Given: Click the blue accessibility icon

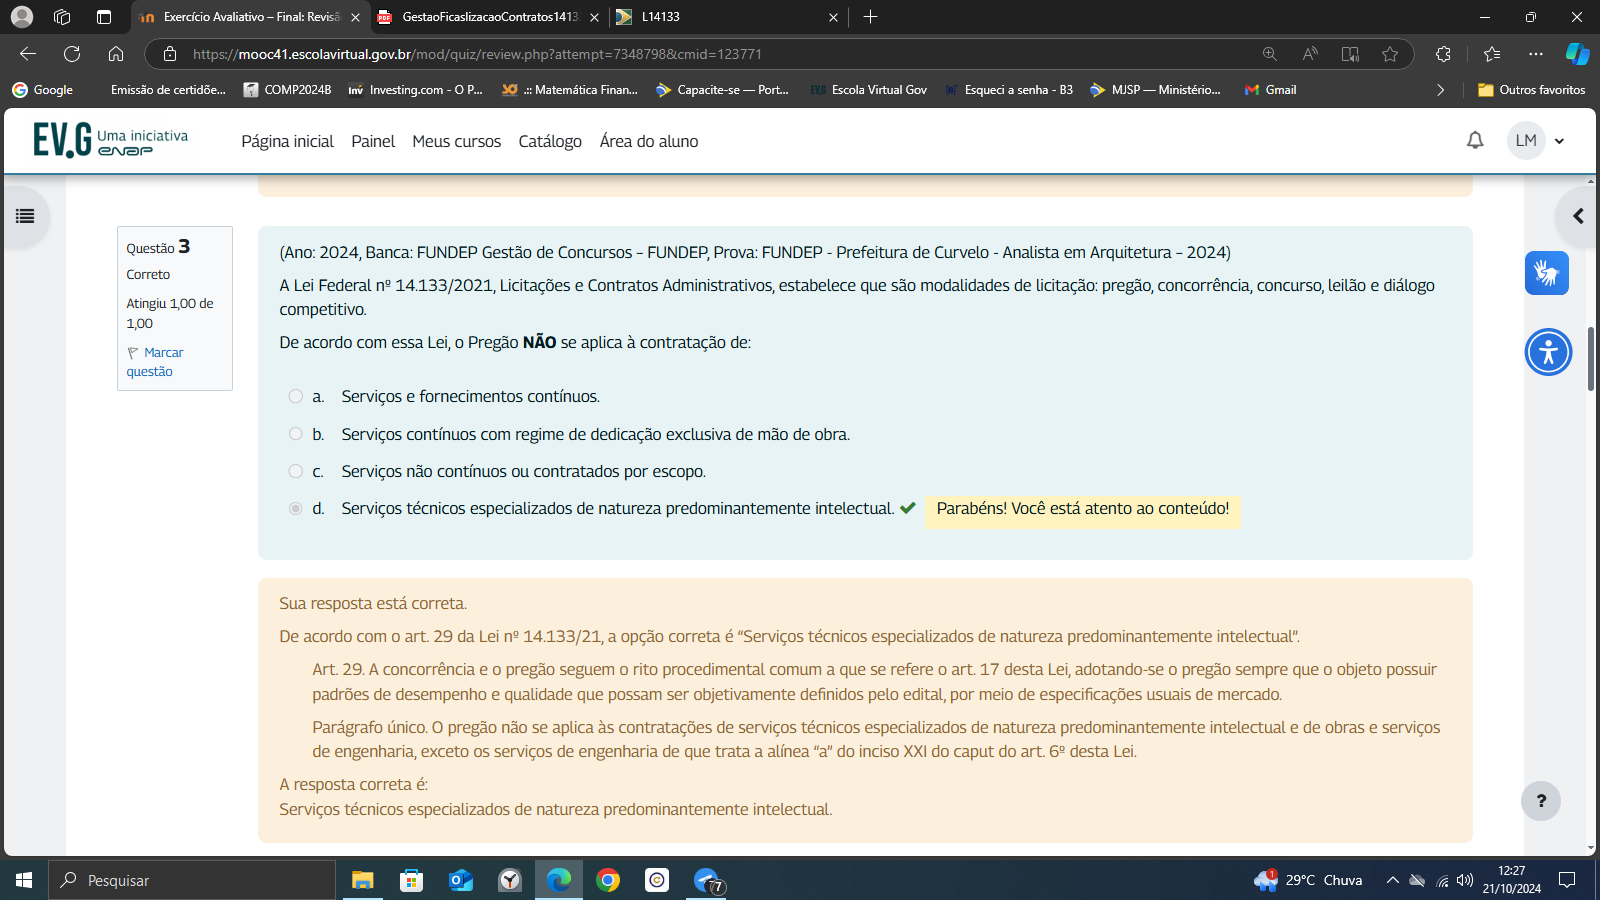Looking at the screenshot, I should tap(1548, 352).
